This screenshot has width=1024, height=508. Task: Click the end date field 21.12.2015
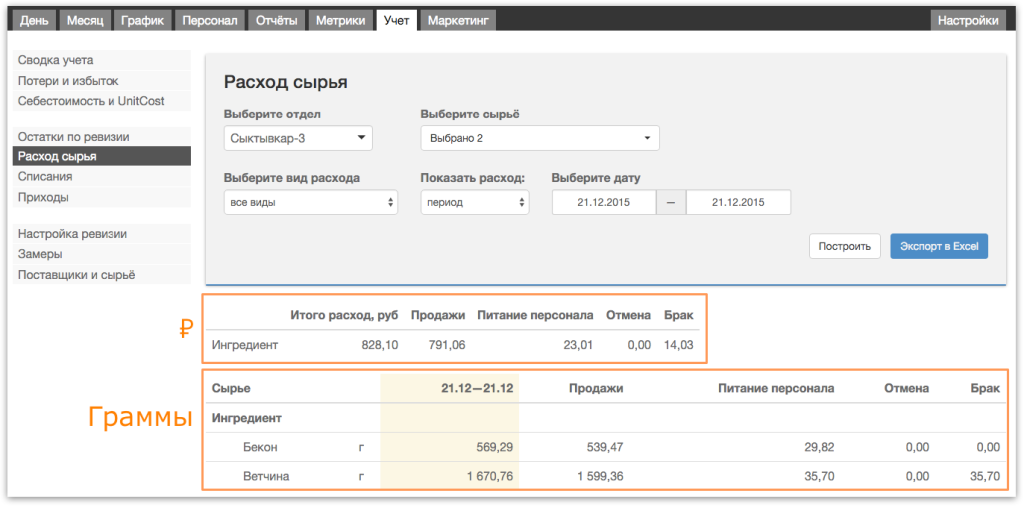click(x=738, y=202)
